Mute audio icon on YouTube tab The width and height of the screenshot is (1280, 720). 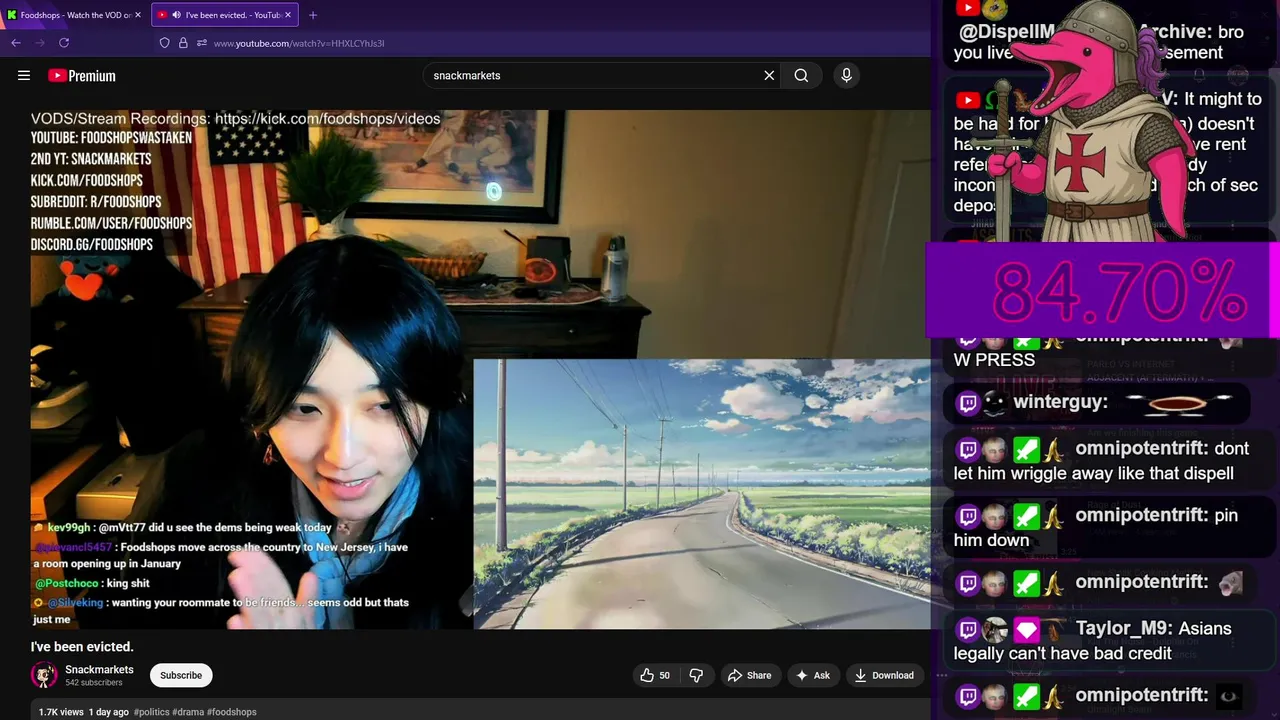[176, 15]
